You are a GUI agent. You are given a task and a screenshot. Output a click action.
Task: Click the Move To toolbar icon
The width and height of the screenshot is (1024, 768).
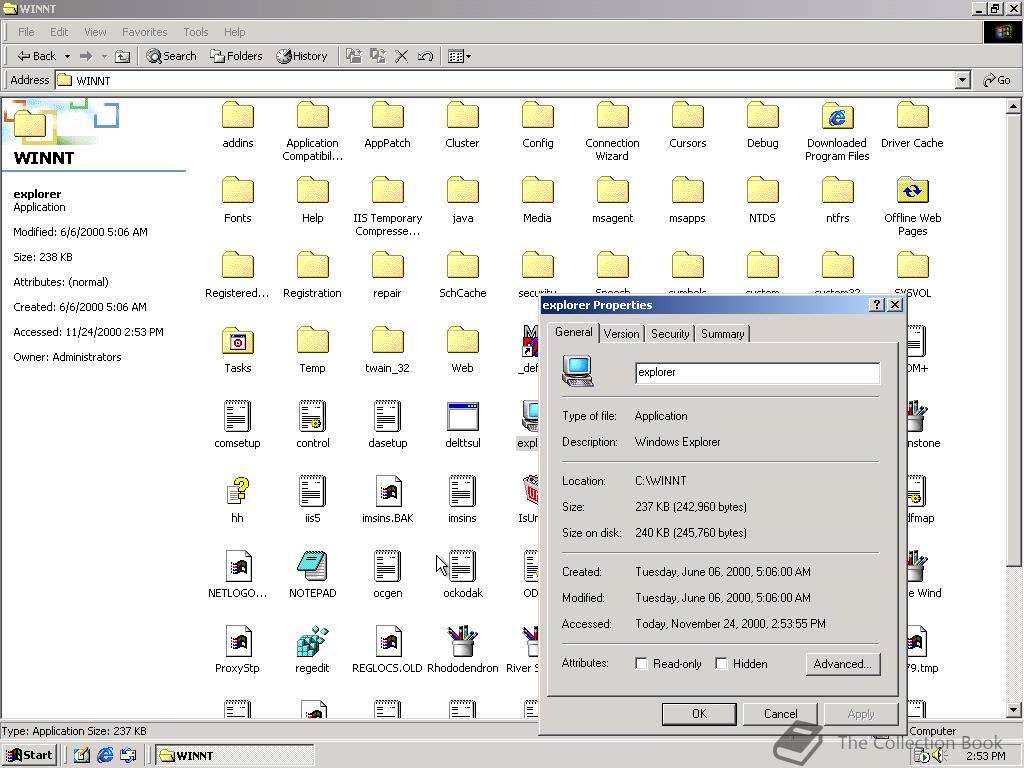353,56
